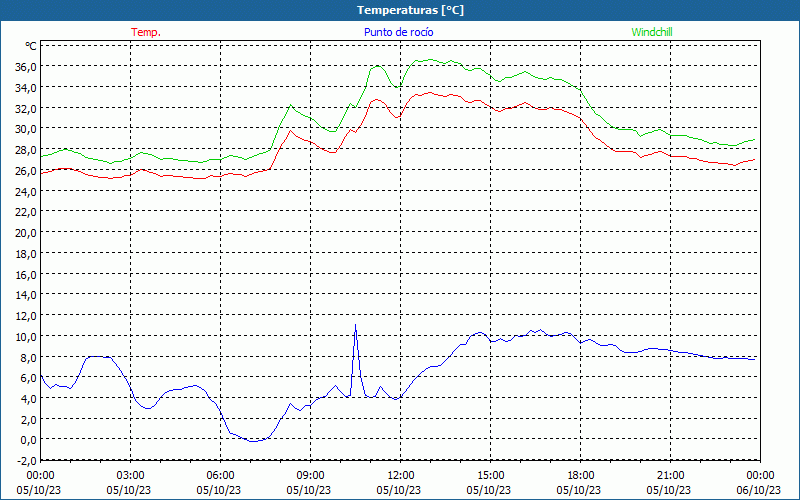Click the Temperaturas [°C] chart title
The height and width of the screenshot is (500, 800).
click(x=410, y=10)
